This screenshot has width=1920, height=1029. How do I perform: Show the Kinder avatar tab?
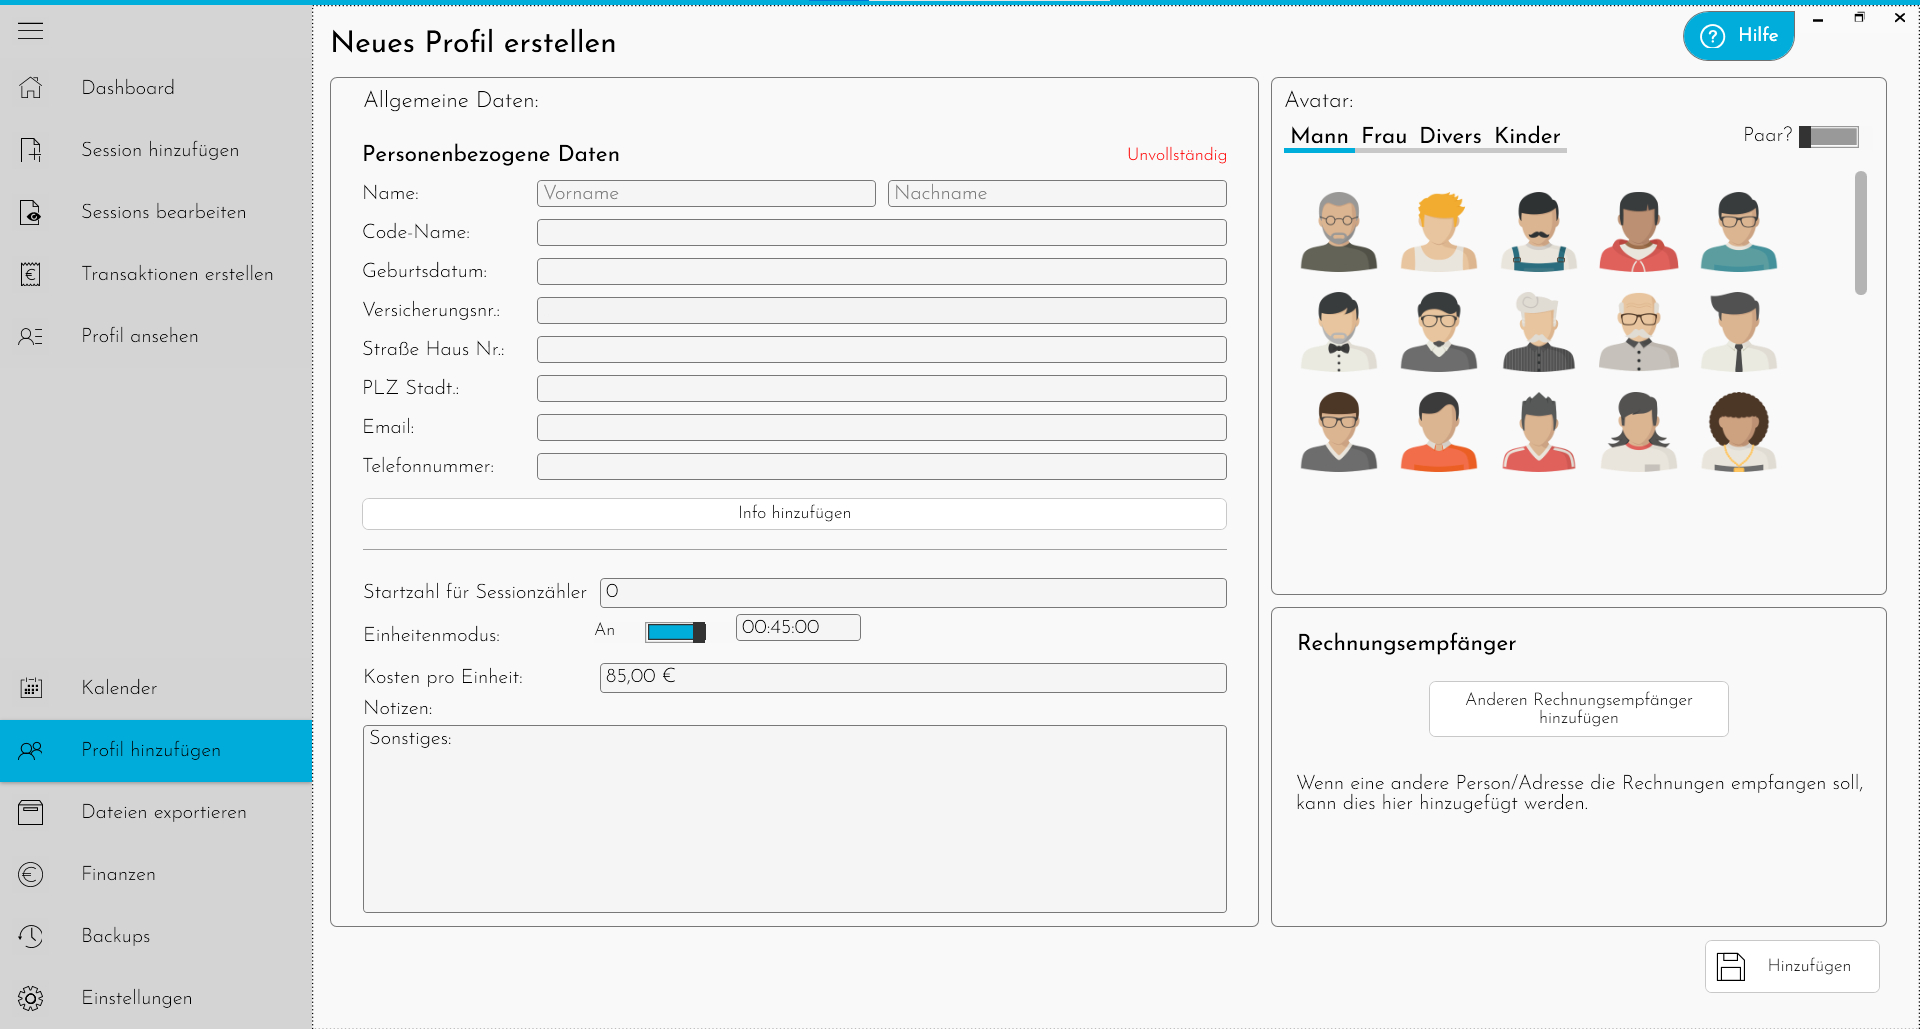pyautogui.click(x=1527, y=136)
